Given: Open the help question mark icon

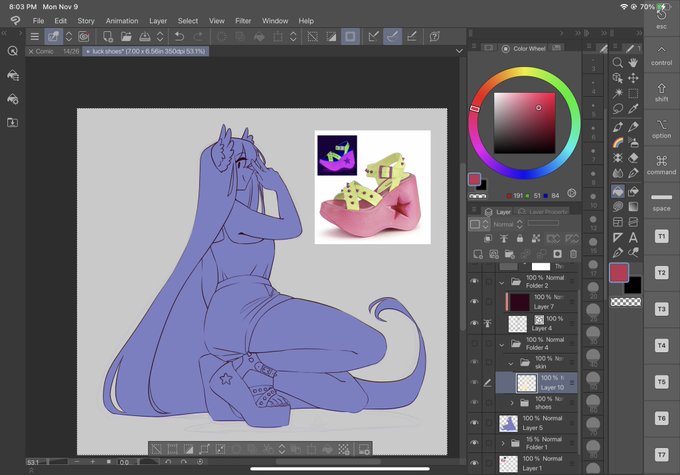Looking at the screenshot, I should point(434,37).
